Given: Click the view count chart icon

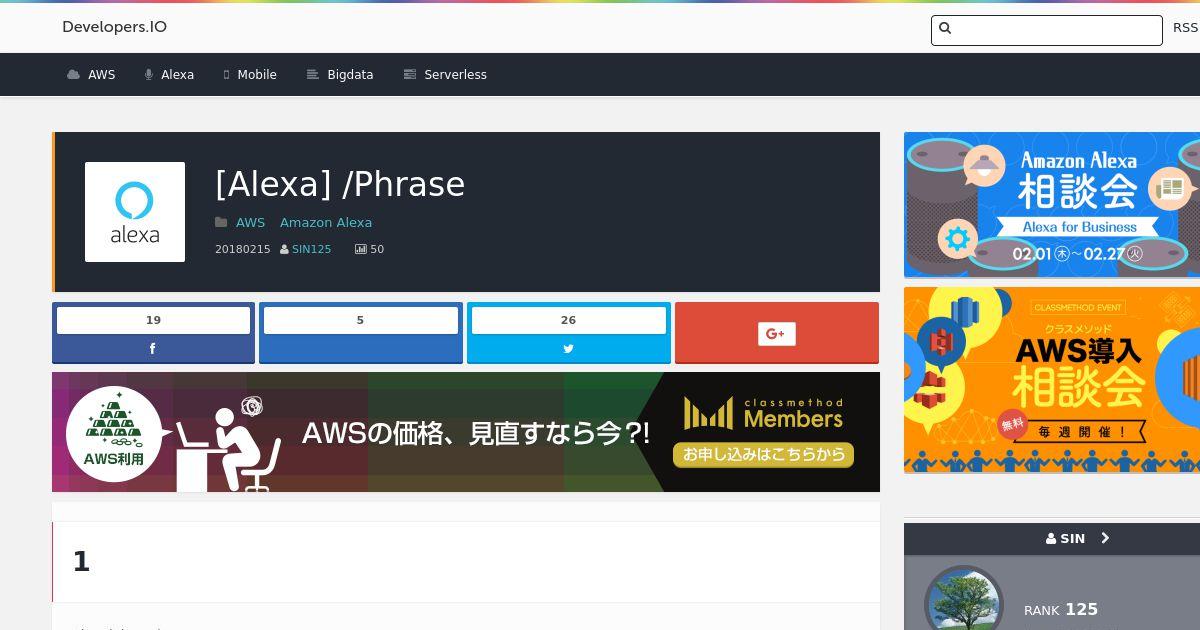Looking at the screenshot, I should point(361,249).
